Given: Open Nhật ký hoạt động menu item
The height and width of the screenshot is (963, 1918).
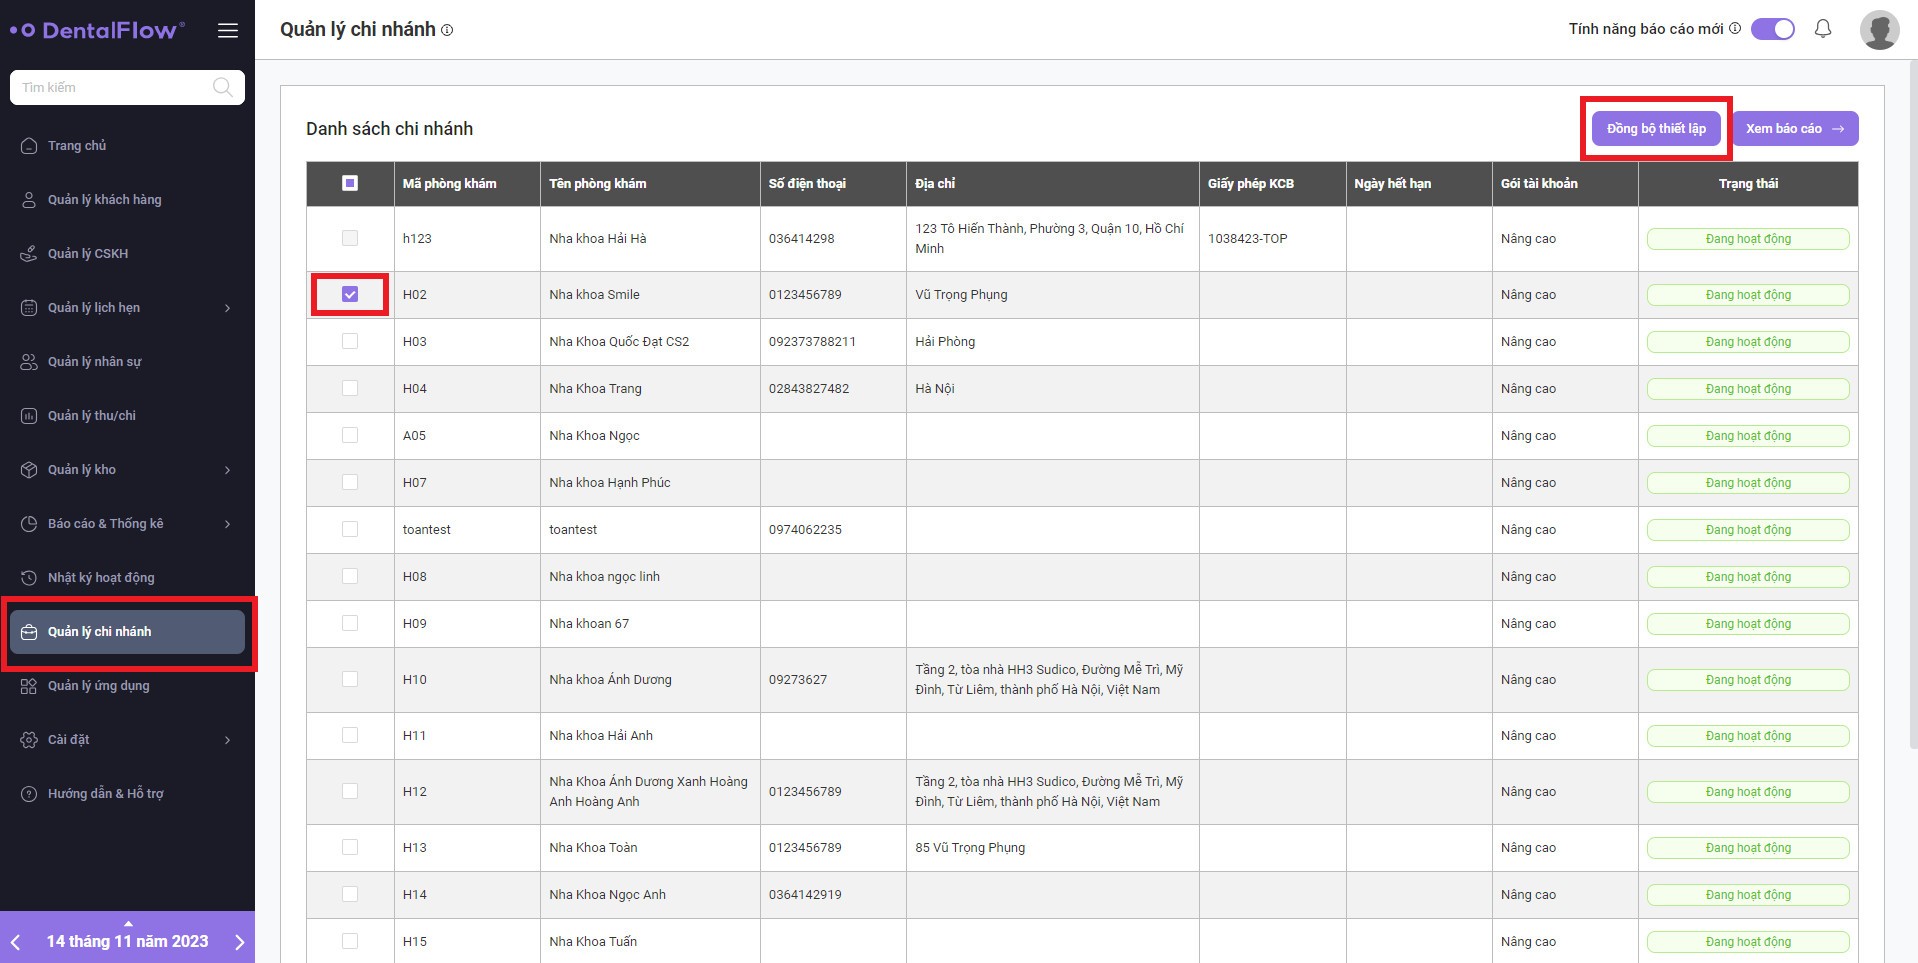Looking at the screenshot, I should pos(101,578).
